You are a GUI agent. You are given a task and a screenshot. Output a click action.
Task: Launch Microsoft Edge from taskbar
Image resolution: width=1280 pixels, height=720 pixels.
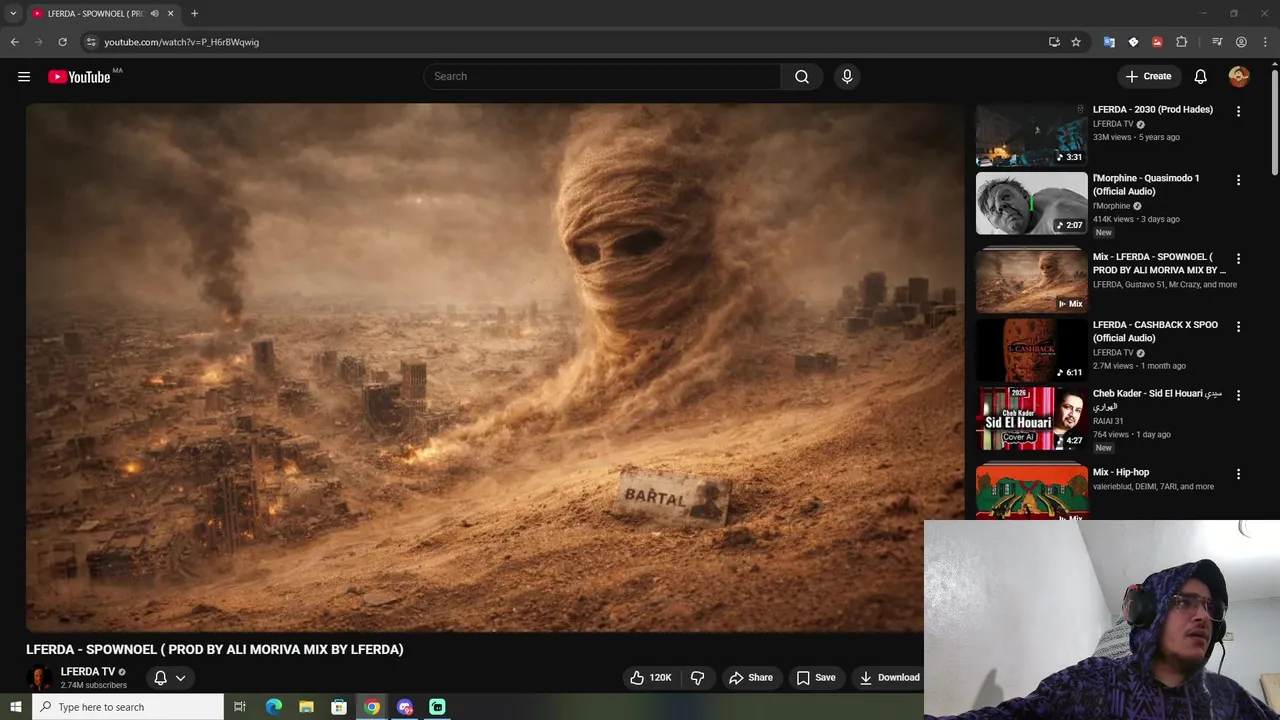pos(274,707)
